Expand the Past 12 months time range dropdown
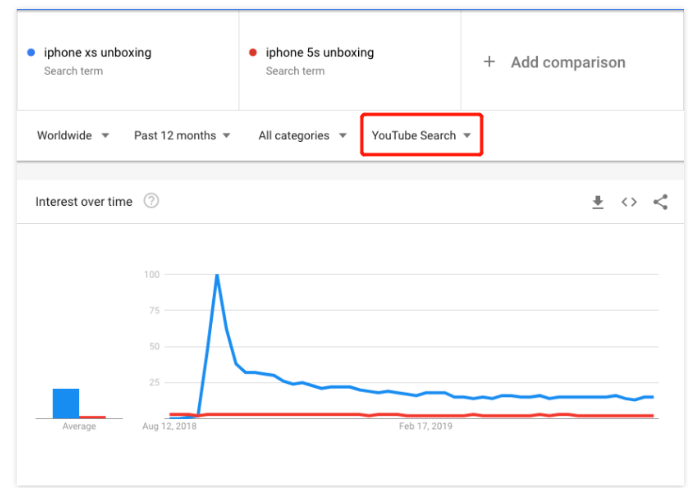 [182, 136]
